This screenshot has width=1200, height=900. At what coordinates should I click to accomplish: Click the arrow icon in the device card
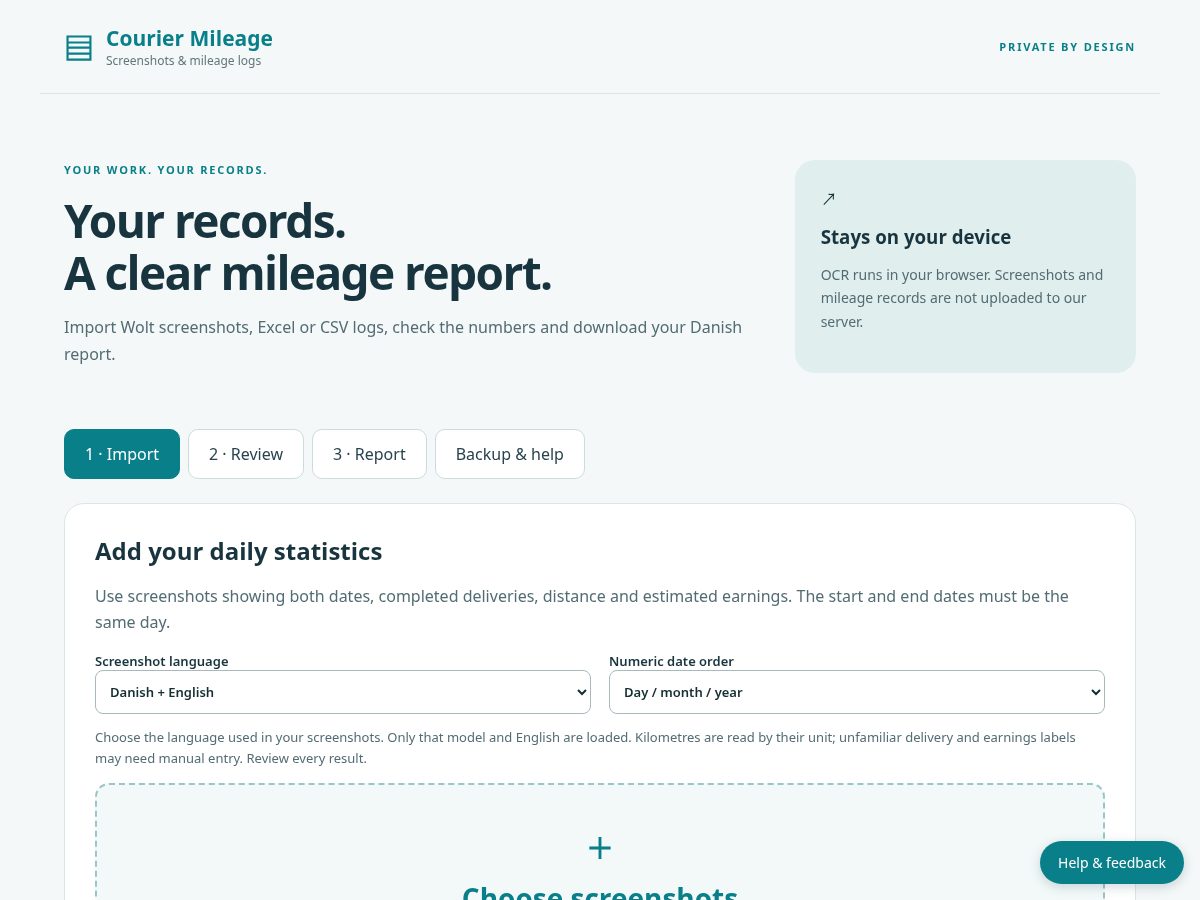click(828, 199)
